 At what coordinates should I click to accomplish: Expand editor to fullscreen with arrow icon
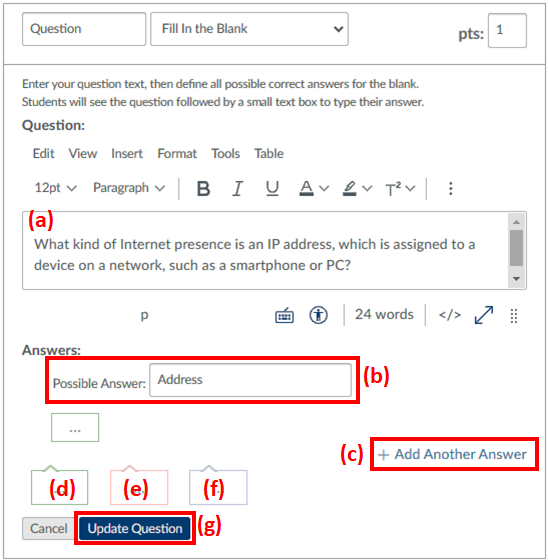484,315
